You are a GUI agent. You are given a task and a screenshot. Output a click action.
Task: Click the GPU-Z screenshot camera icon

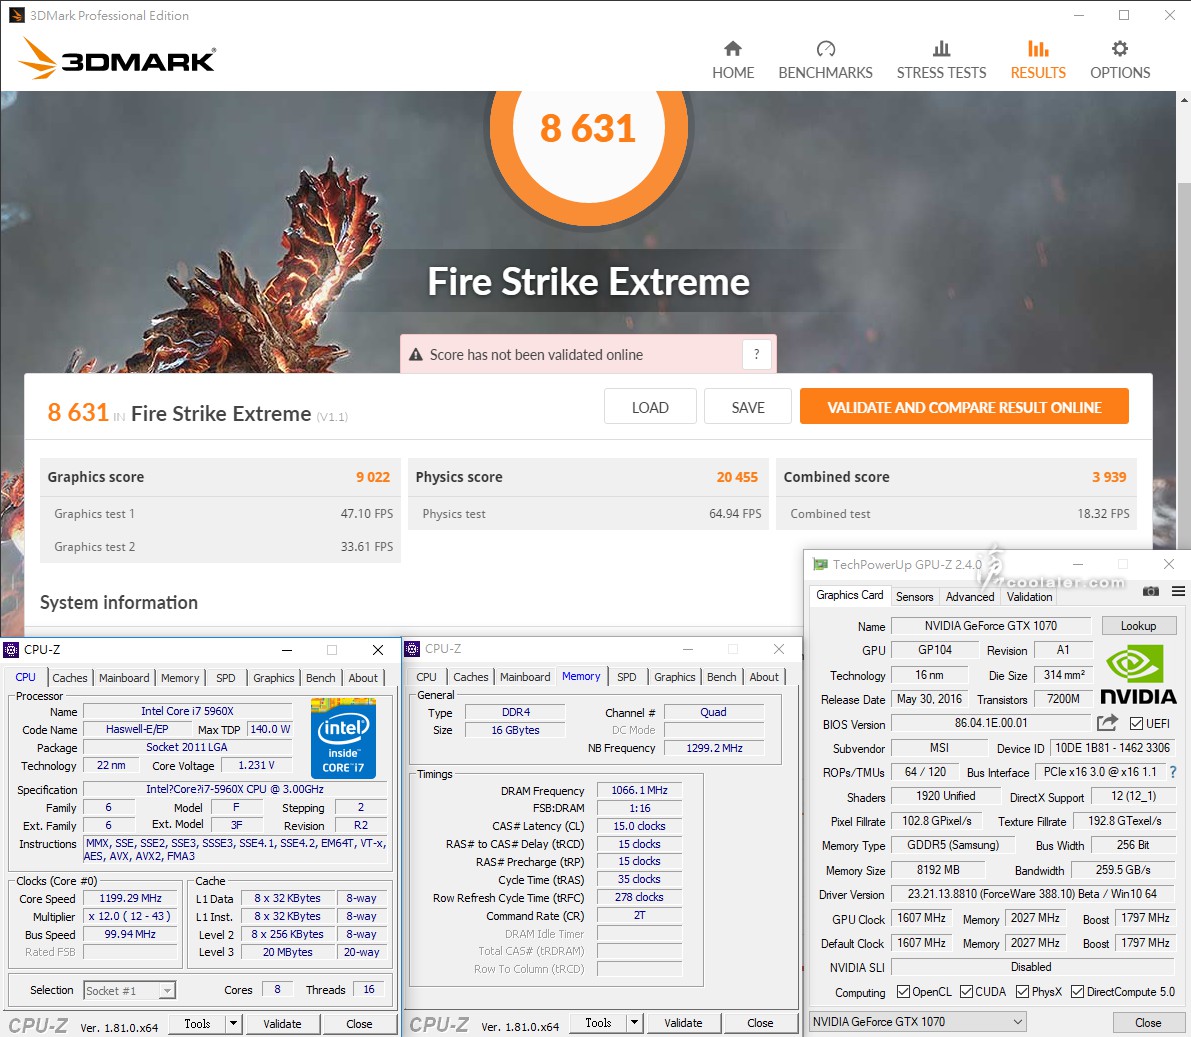click(1151, 591)
